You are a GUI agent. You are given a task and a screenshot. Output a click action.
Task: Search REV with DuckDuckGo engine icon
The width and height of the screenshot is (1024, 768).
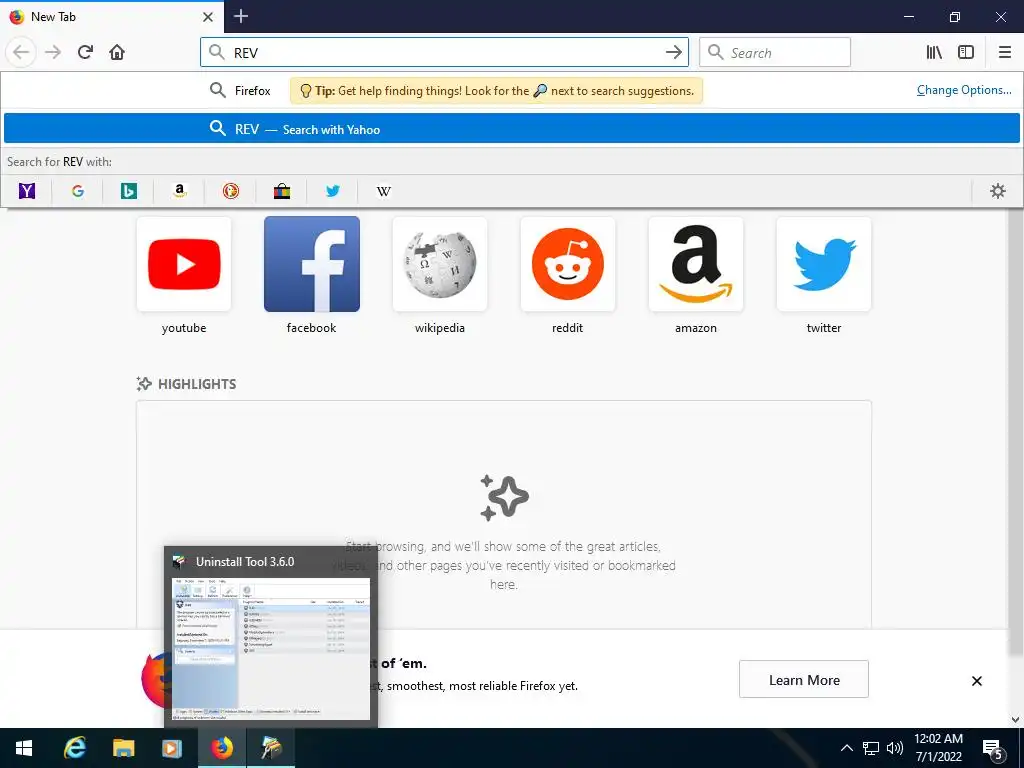231,191
